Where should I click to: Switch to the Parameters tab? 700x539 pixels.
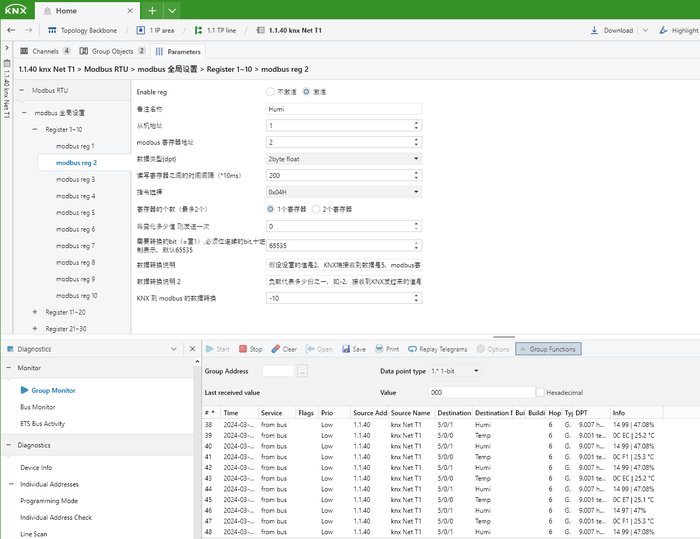(178, 51)
